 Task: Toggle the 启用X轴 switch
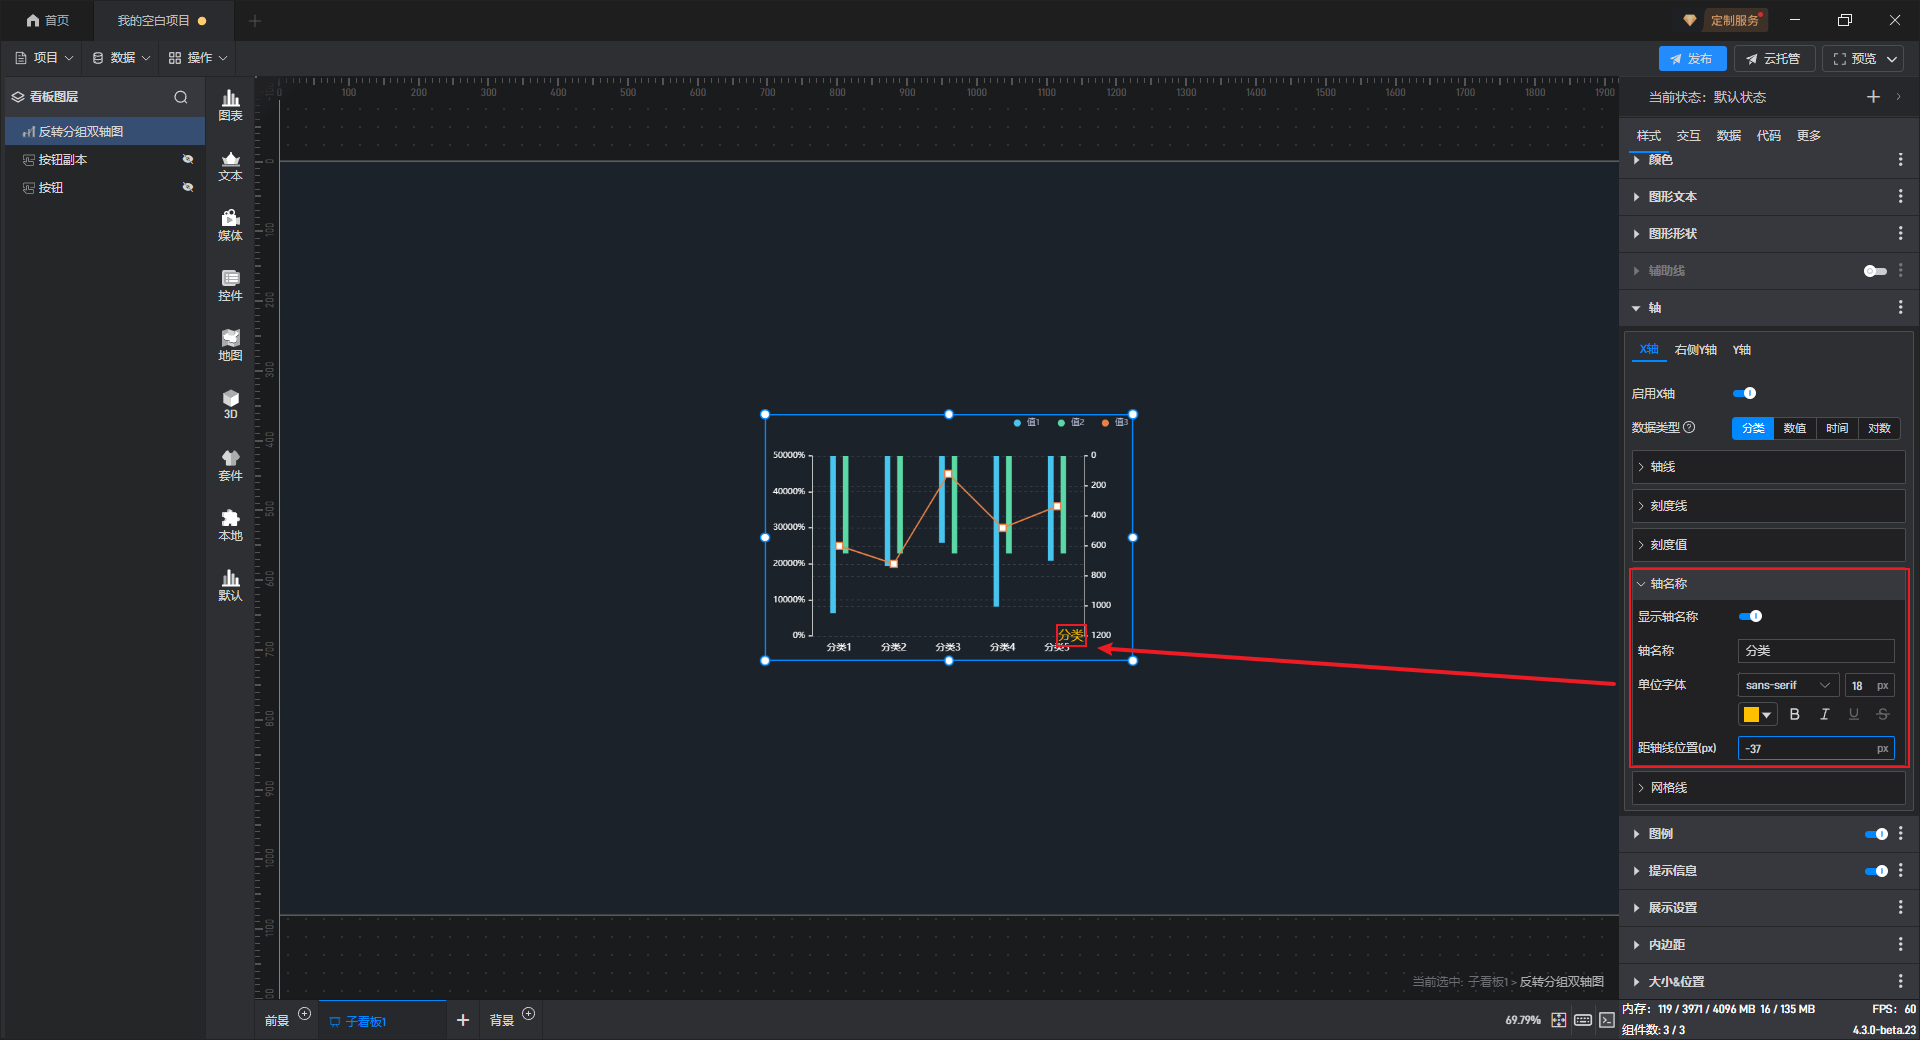1744,393
